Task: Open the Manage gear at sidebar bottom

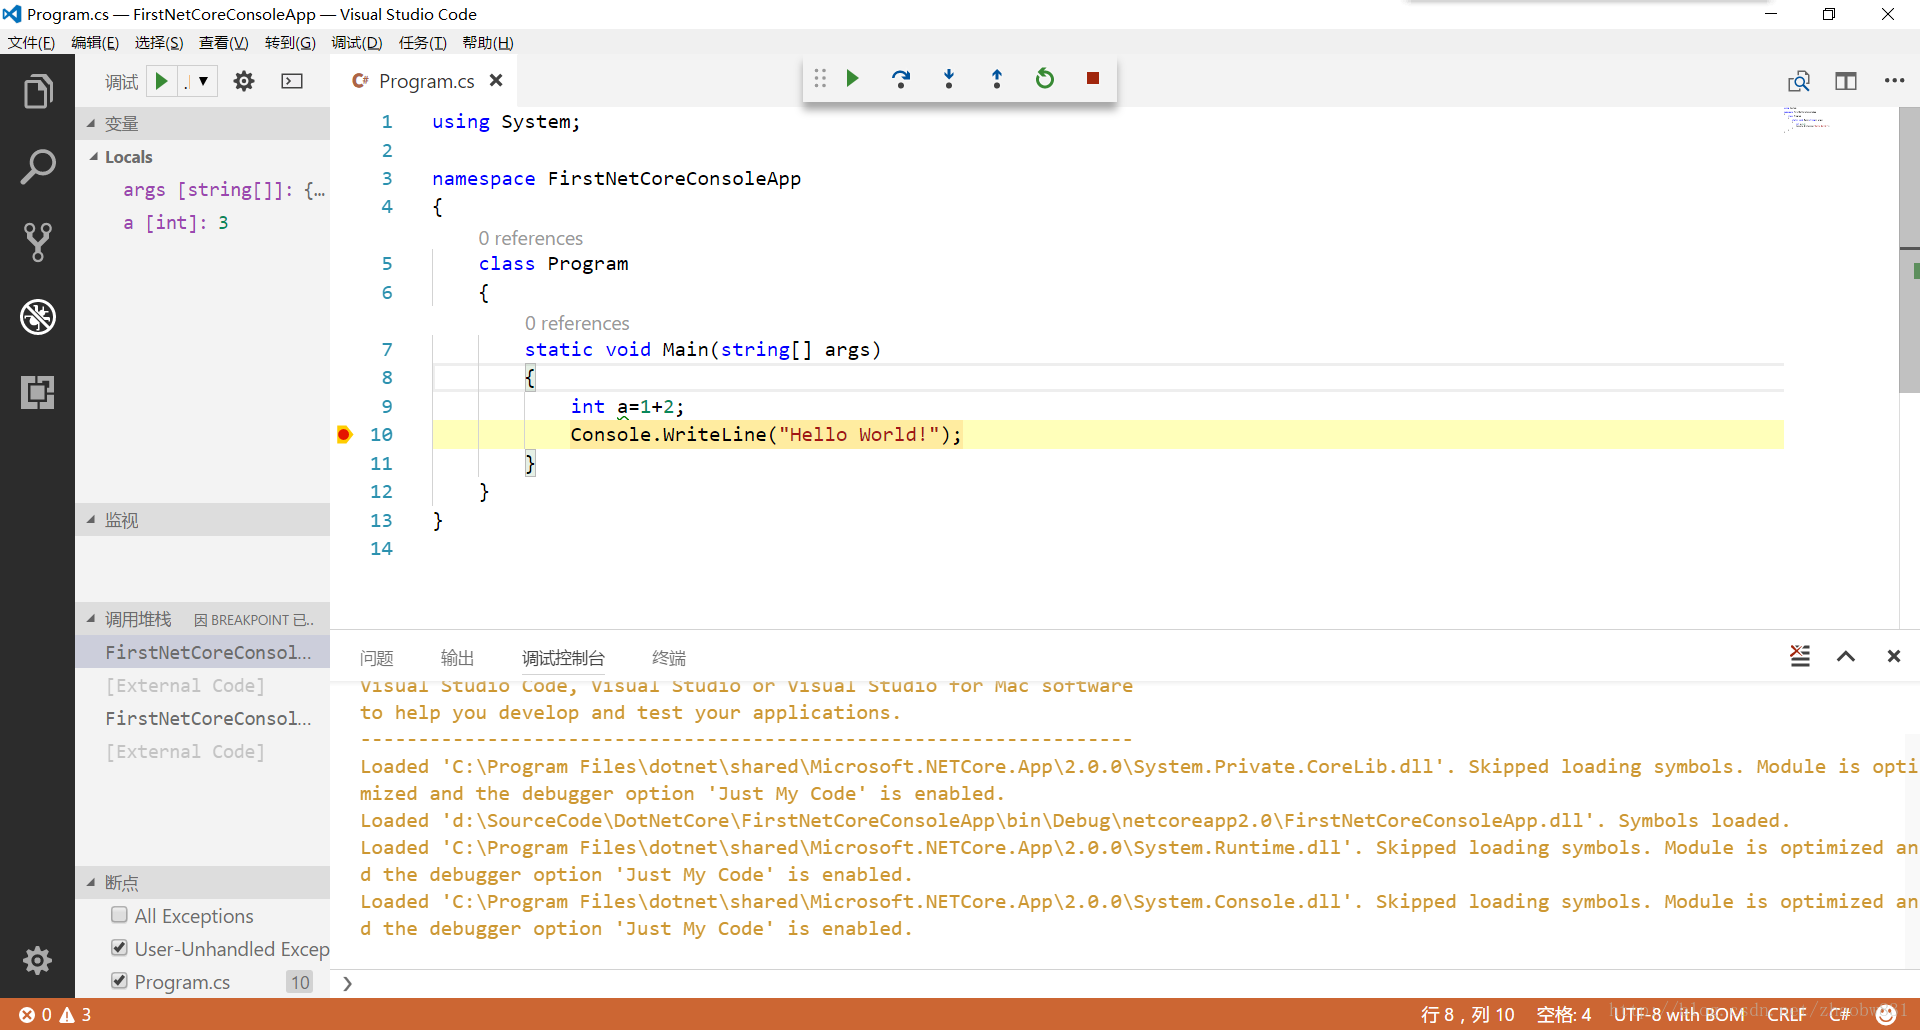Action: [x=37, y=960]
